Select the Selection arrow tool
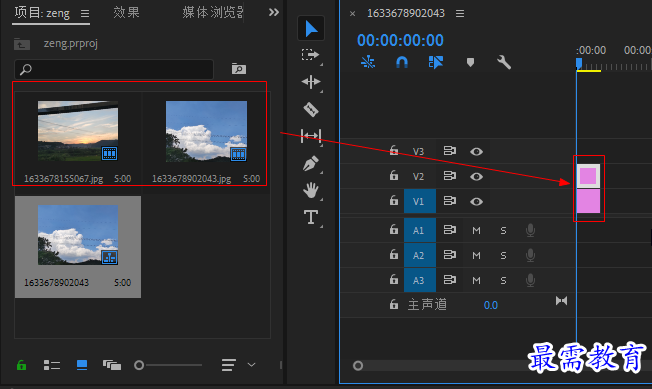Image resolution: width=652 pixels, height=389 pixels. pos(311,29)
